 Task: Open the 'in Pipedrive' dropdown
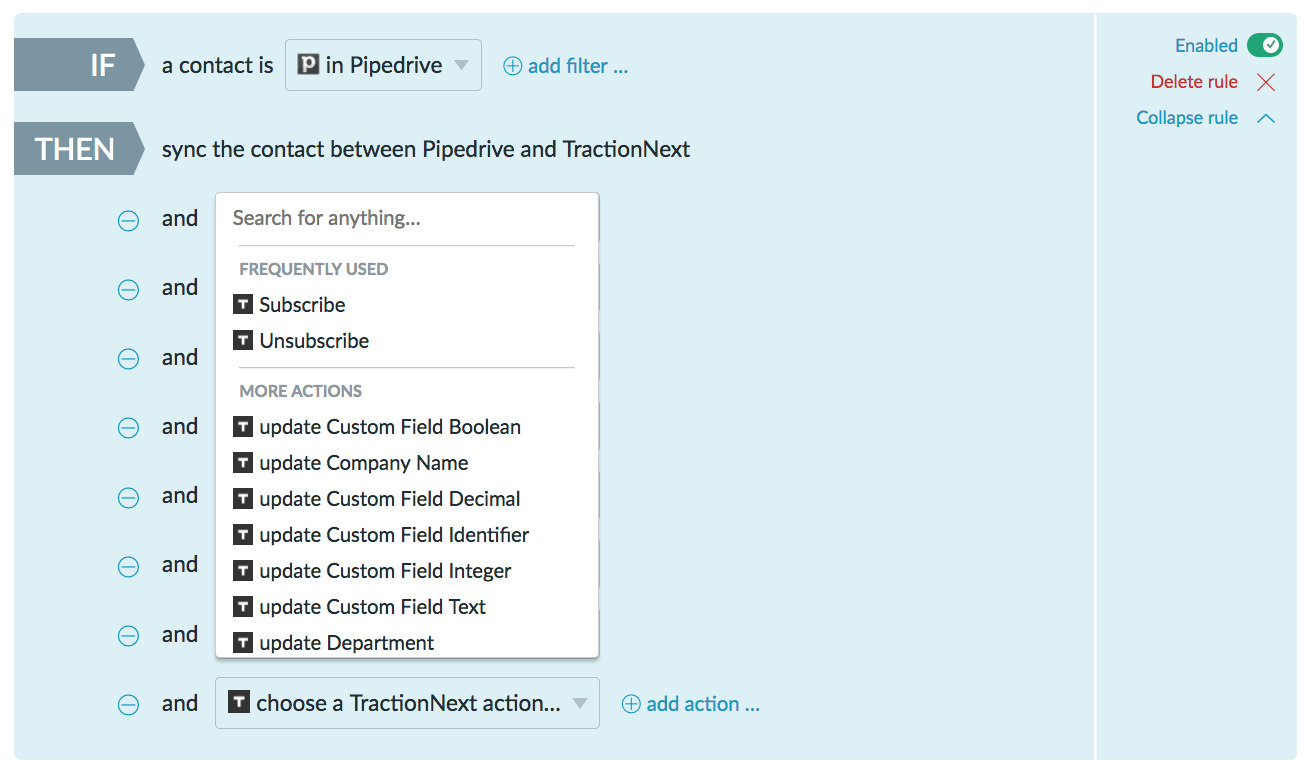coord(383,65)
